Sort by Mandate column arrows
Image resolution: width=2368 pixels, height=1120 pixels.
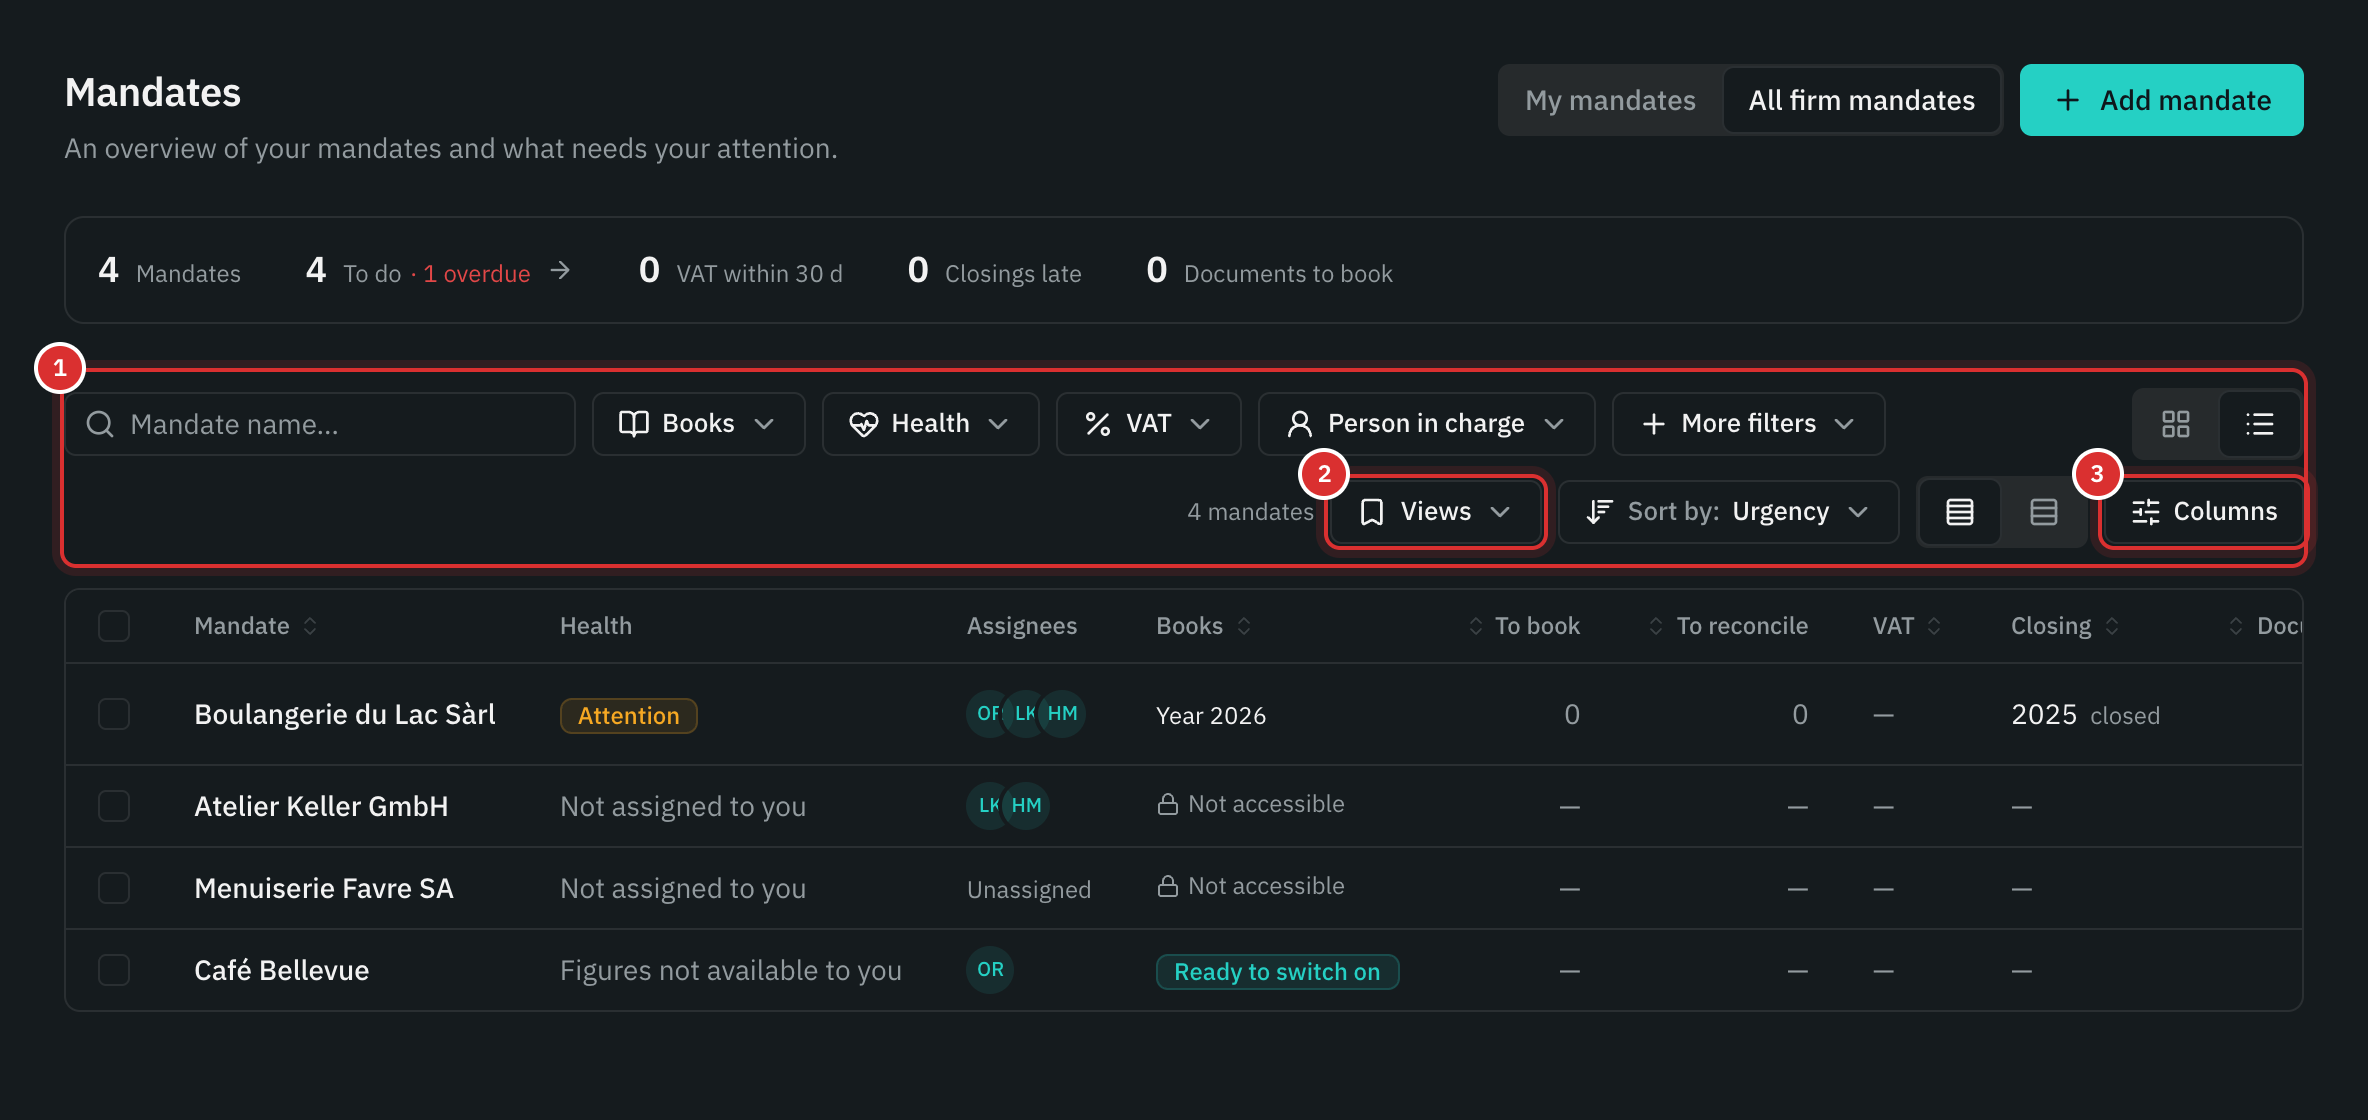pyautogui.click(x=310, y=626)
